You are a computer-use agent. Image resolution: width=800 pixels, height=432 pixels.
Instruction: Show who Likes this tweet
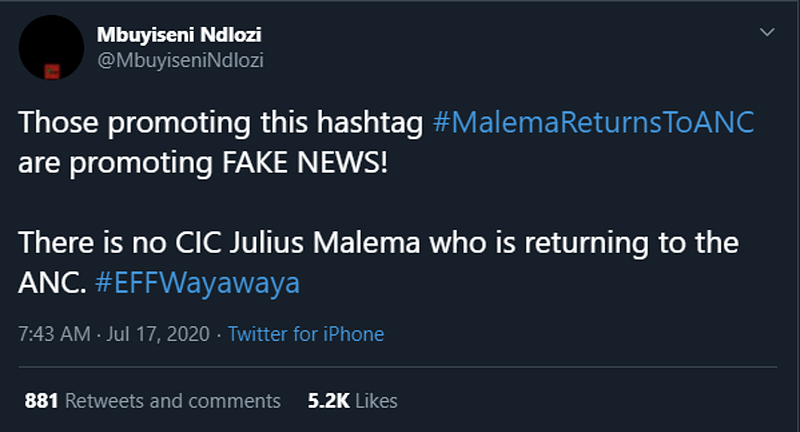click(376, 401)
